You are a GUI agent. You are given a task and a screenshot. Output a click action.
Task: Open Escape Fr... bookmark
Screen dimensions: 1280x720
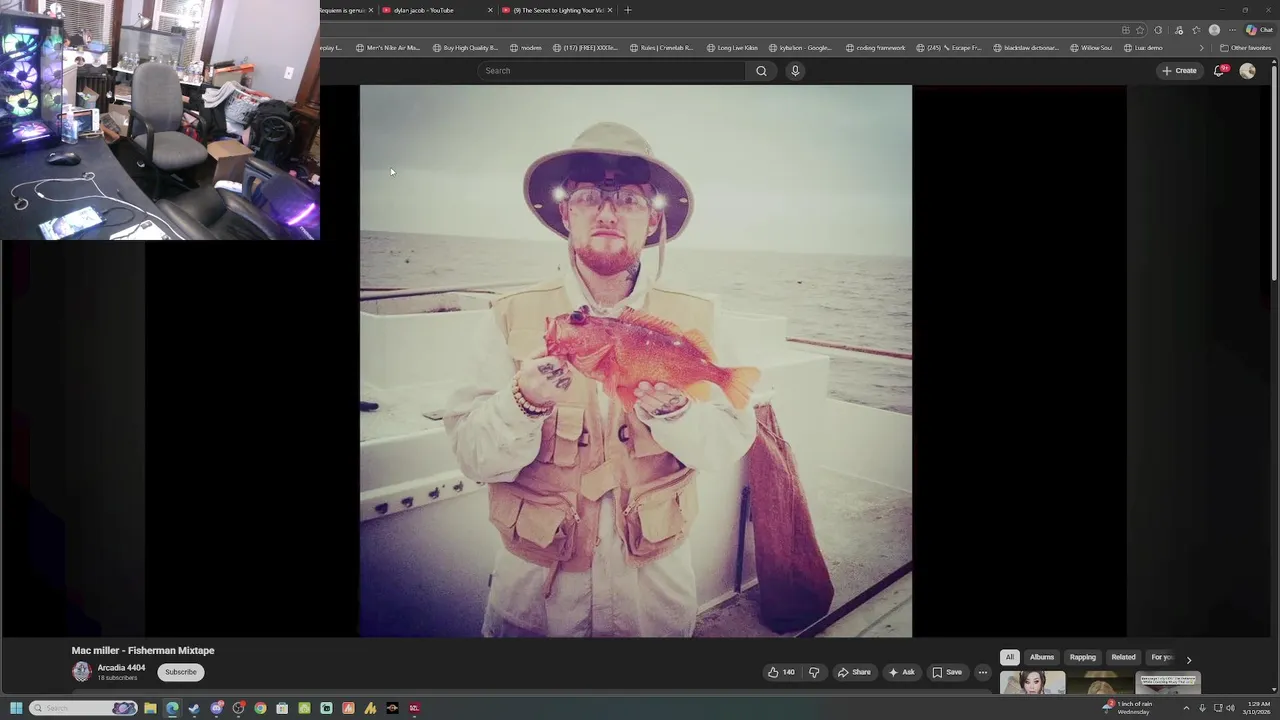pyautogui.click(x=949, y=48)
